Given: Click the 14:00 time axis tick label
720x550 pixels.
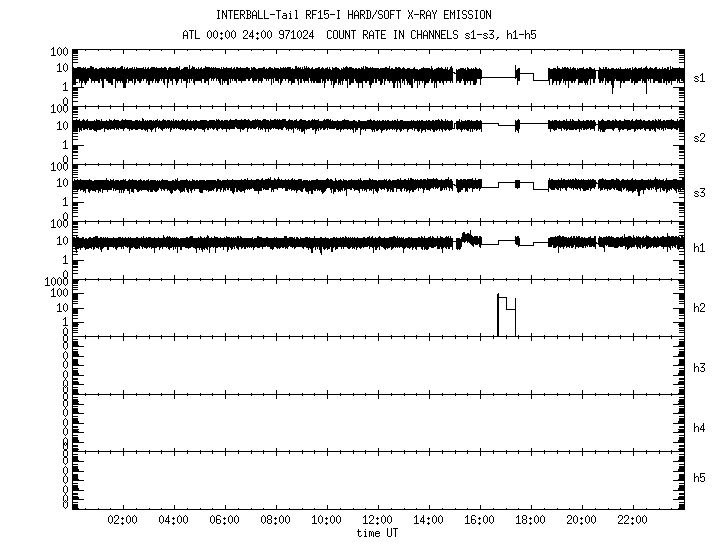Looking at the screenshot, I should [428, 520].
